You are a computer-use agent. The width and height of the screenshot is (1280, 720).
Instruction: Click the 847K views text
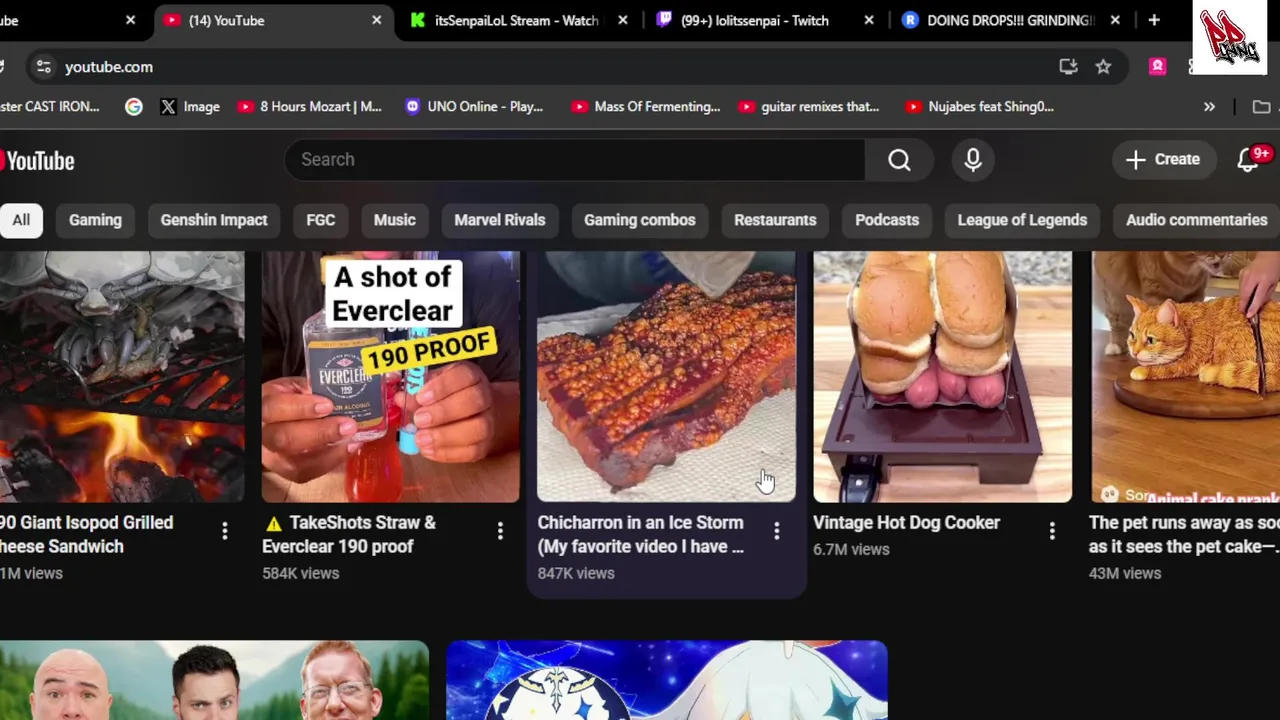pos(576,573)
